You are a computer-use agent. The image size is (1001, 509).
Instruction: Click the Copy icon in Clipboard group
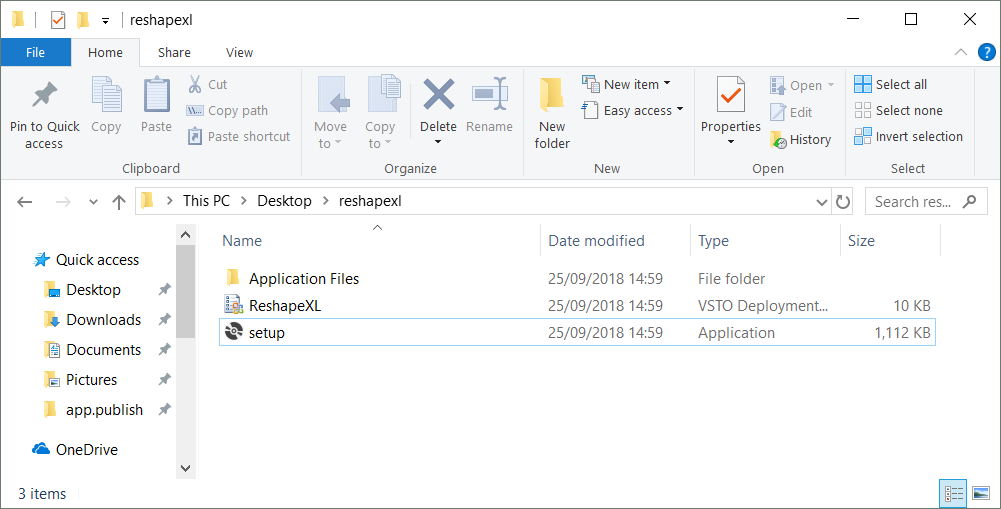(106, 96)
